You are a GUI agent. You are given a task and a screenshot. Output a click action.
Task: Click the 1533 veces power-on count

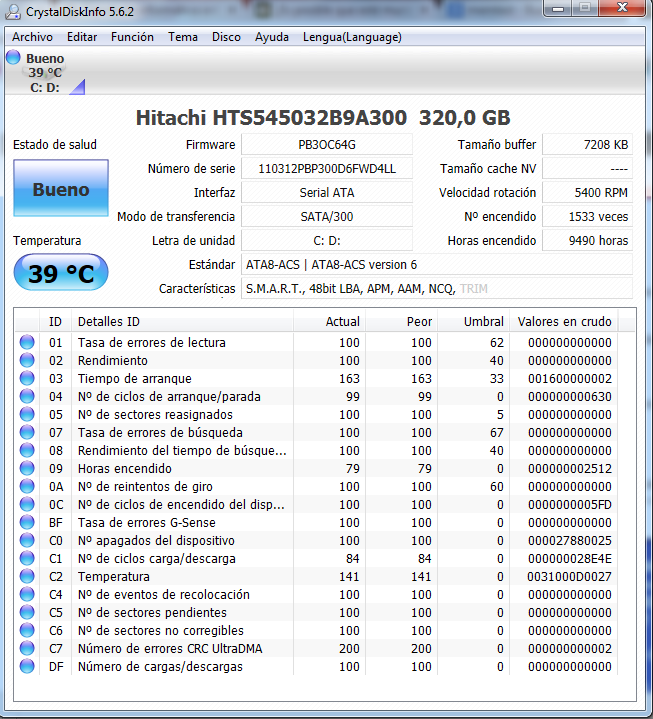[x=587, y=216]
